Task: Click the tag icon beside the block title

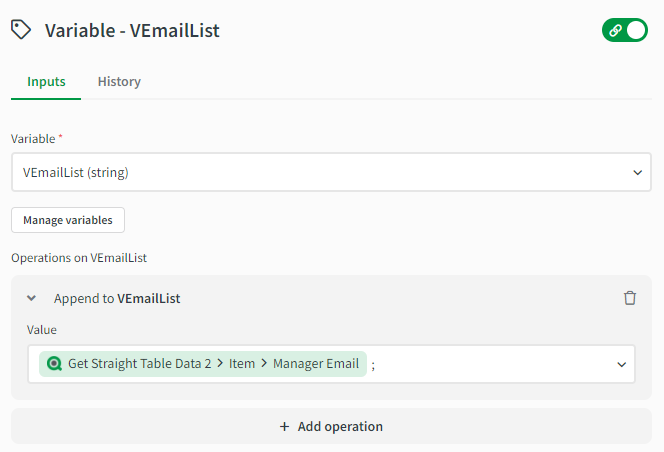Action: 21,30
